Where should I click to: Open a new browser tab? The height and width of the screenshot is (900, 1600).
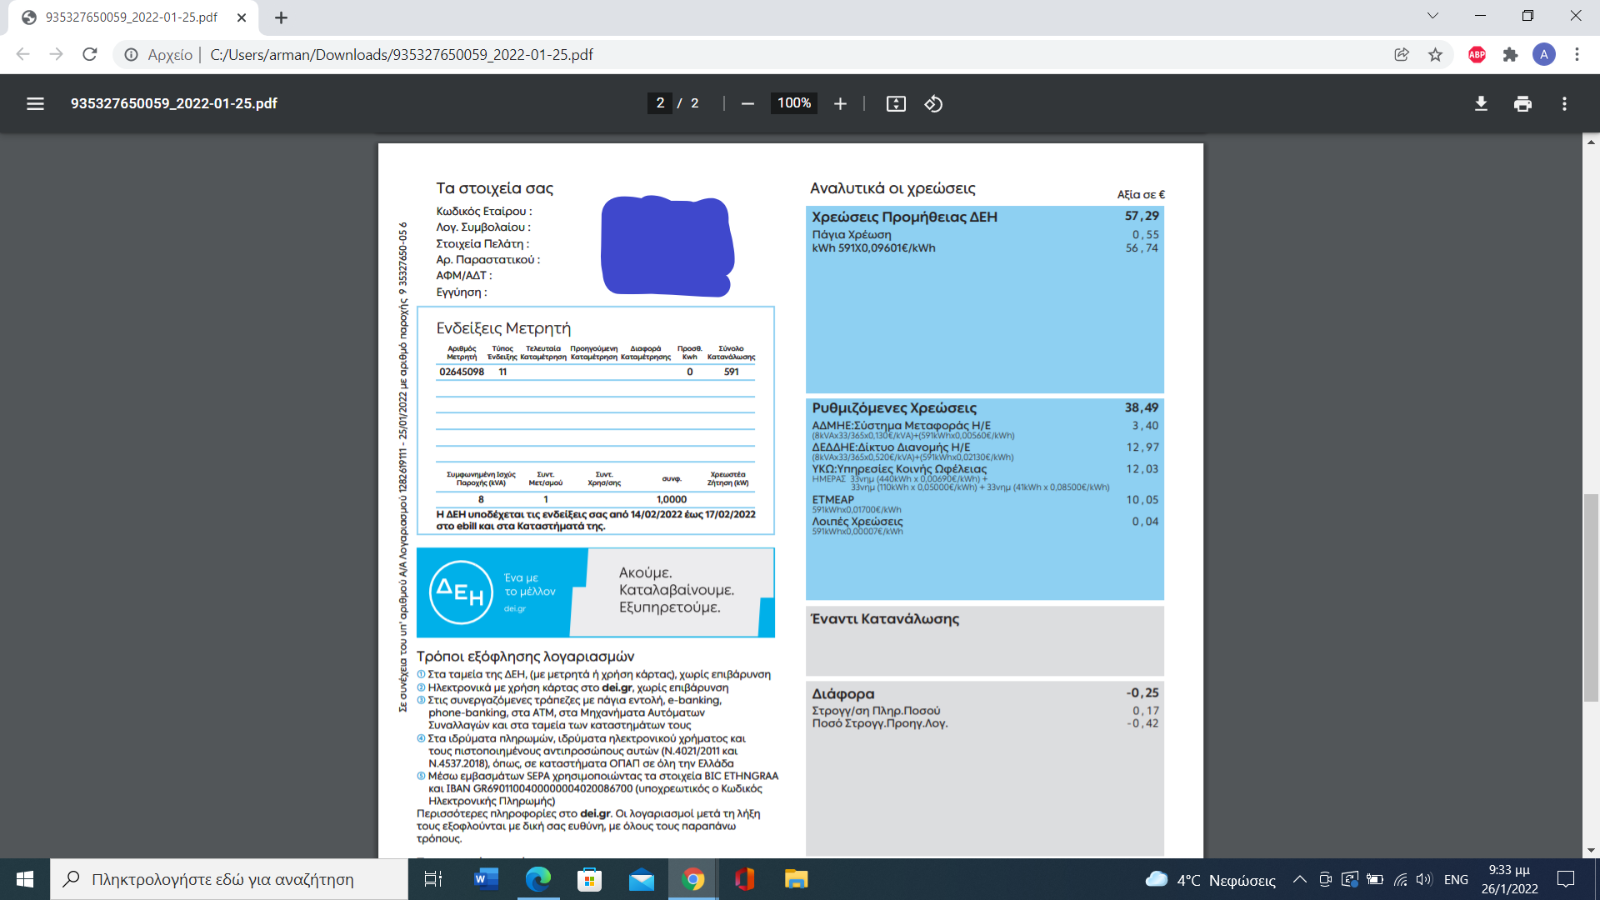(x=281, y=18)
